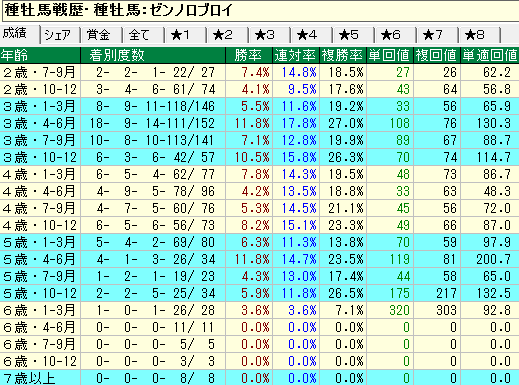Choose the ★5 star tab
The width and height of the screenshot is (519, 385).
354,35
